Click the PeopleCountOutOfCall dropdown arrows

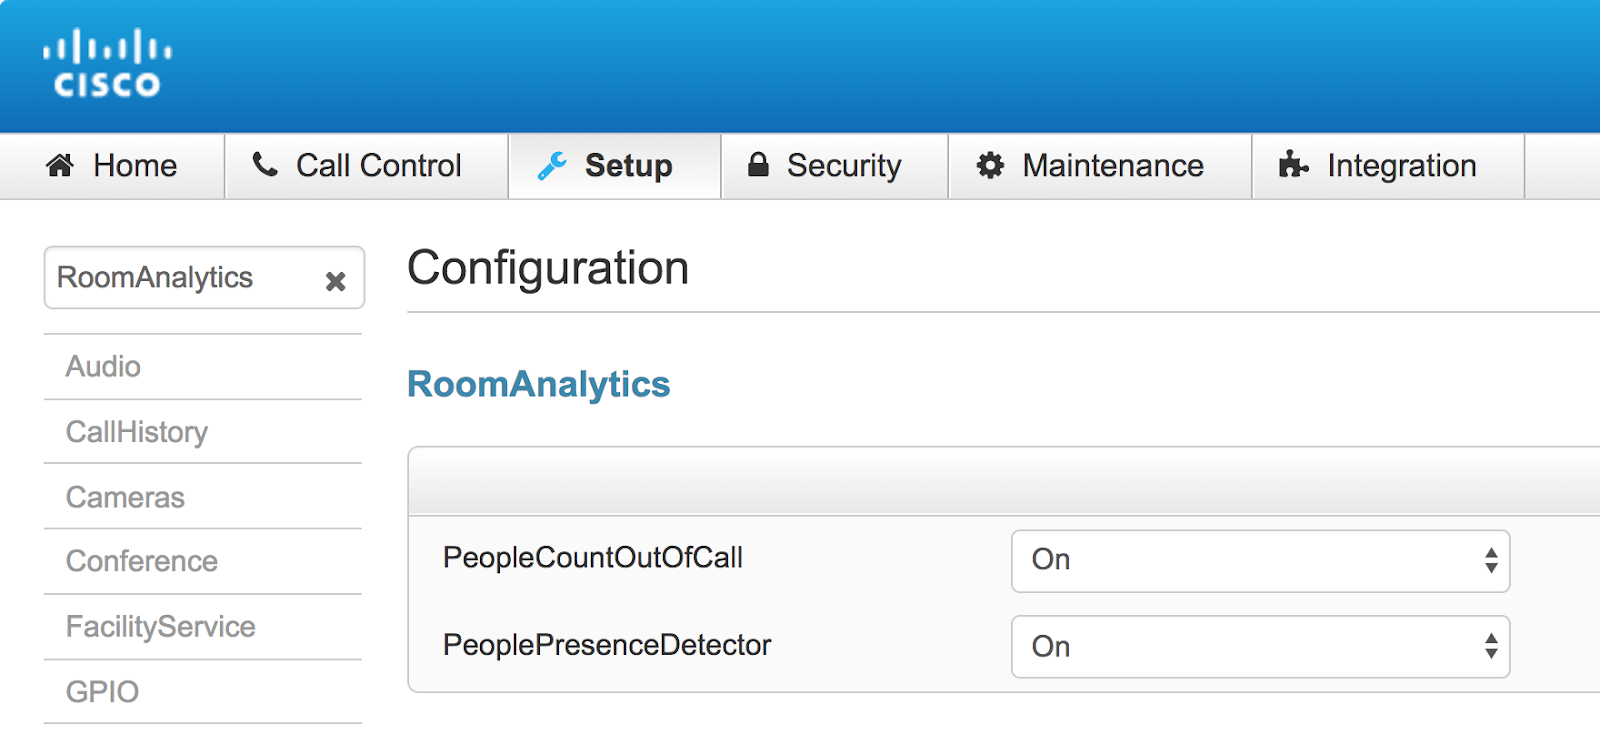pos(1491,560)
